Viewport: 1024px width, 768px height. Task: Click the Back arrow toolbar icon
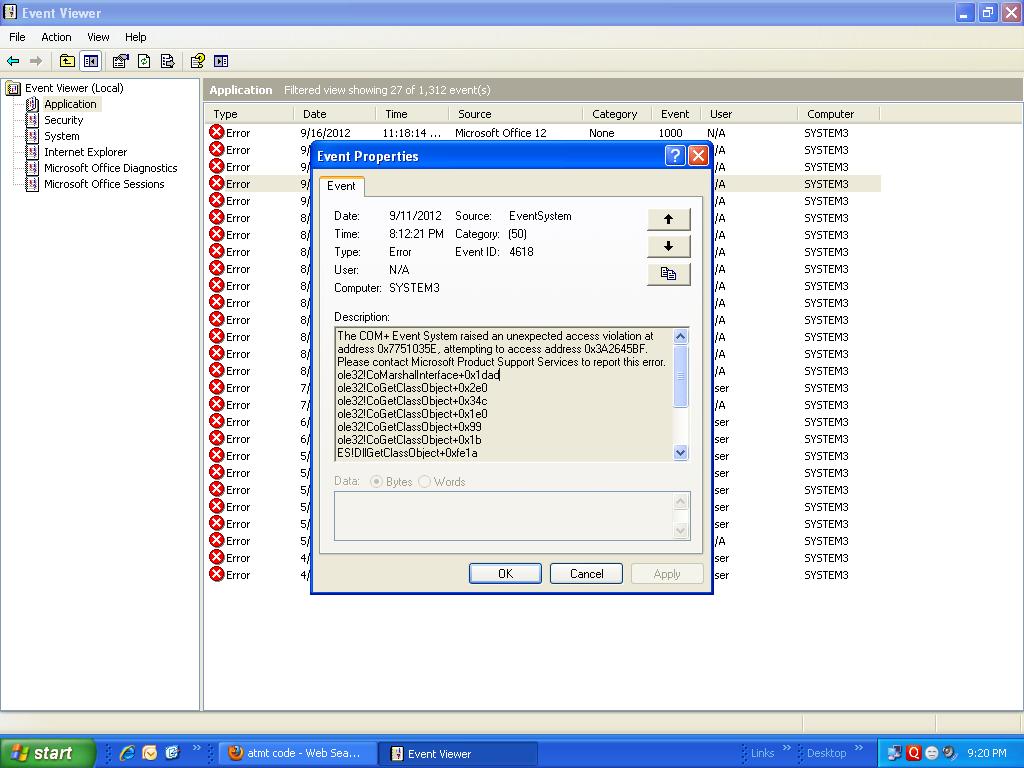pyautogui.click(x=13, y=61)
